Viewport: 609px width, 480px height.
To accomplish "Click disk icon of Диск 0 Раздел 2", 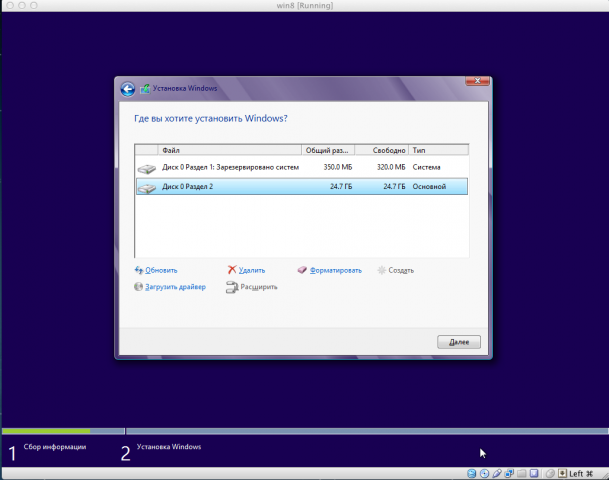I will (x=147, y=188).
